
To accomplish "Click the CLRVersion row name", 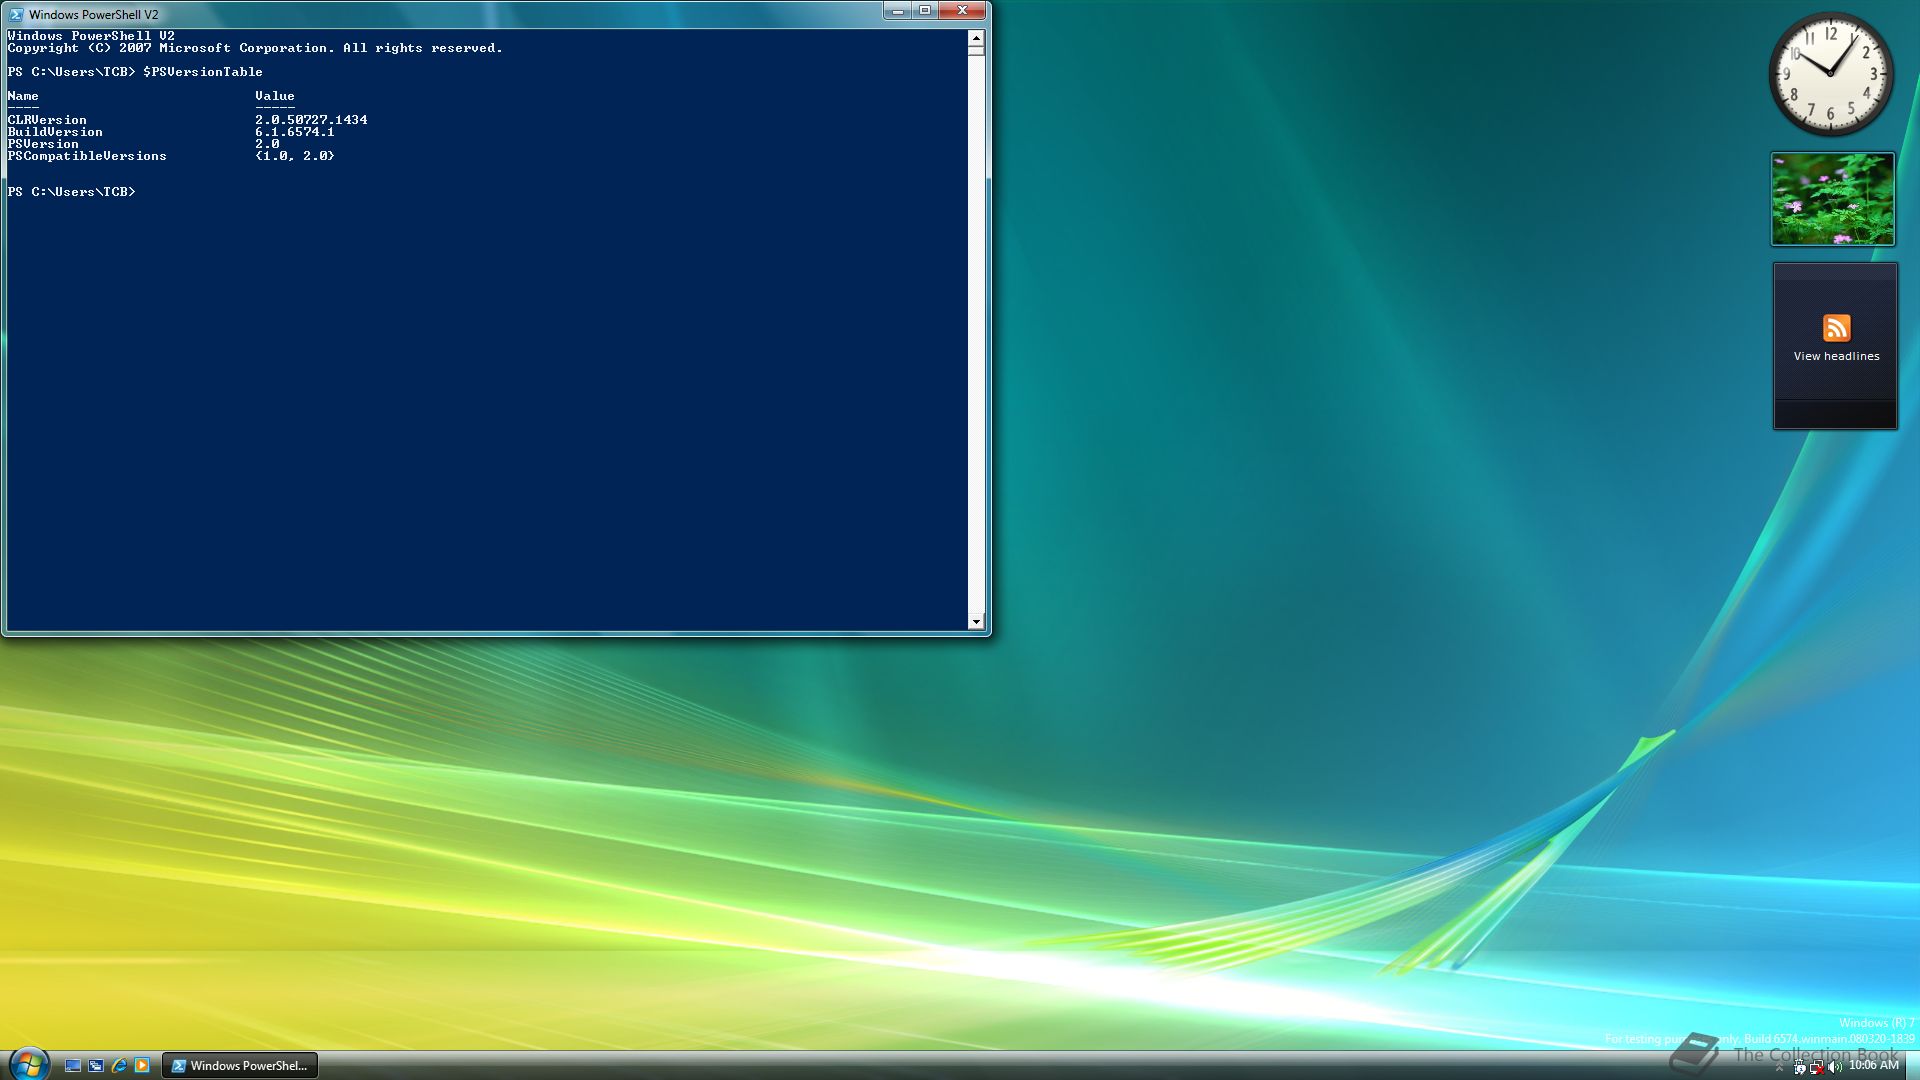I will [47, 120].
